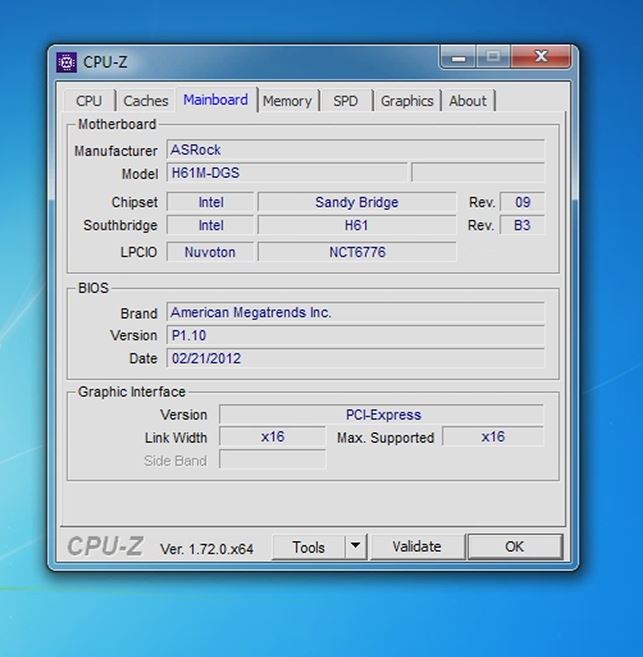
Task: Click the chipset revision 09 value
Action: coord(522,202)
